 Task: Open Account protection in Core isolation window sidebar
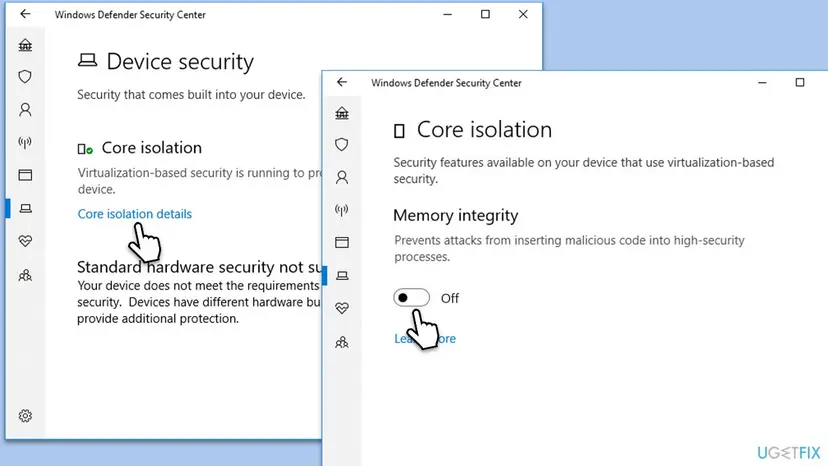pyautogui.click(x=342, y=177)
